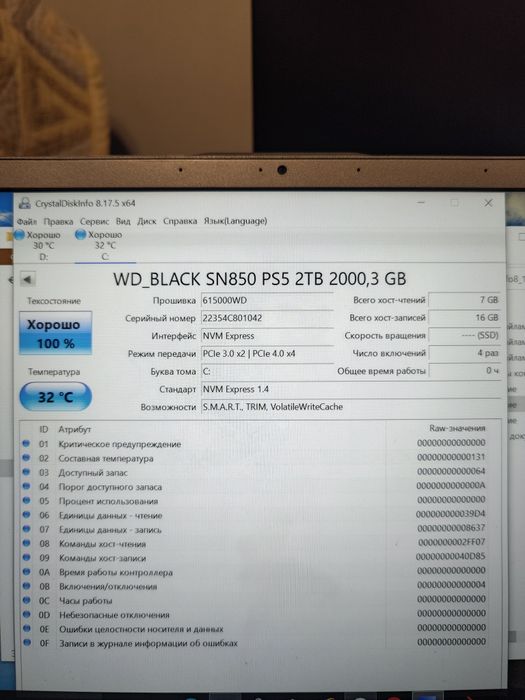Viewport: 525px width, 700px height.
Task: Click the Хорошо 100 % health status button
Action: coord(55,333)
